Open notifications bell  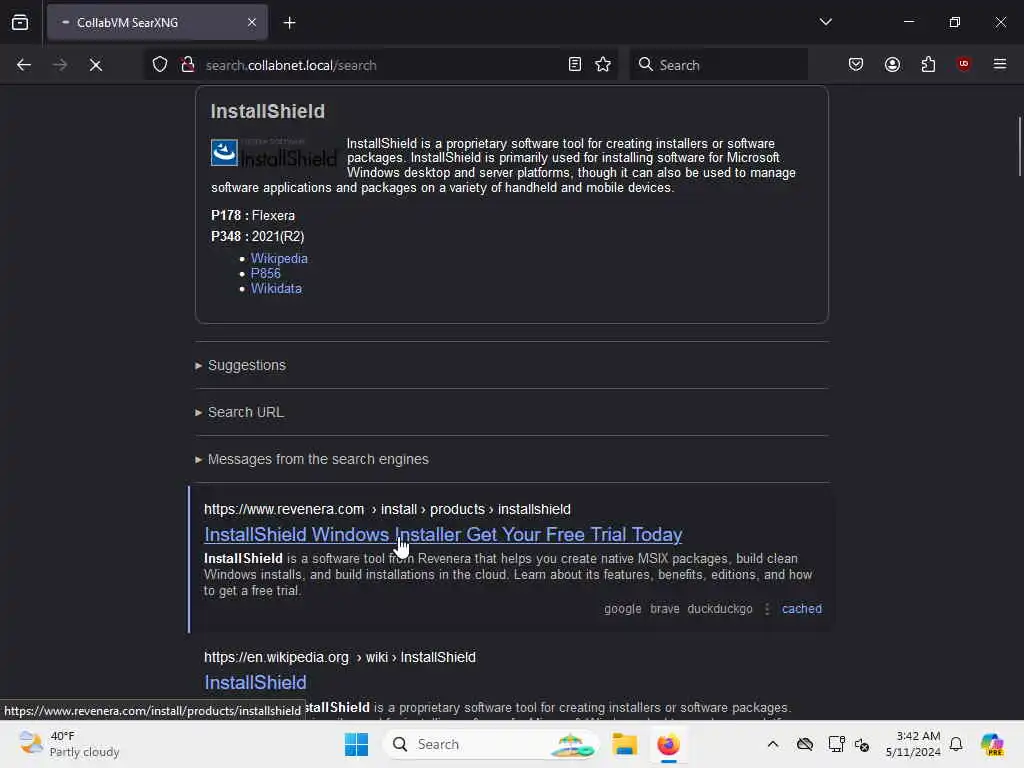956,744
